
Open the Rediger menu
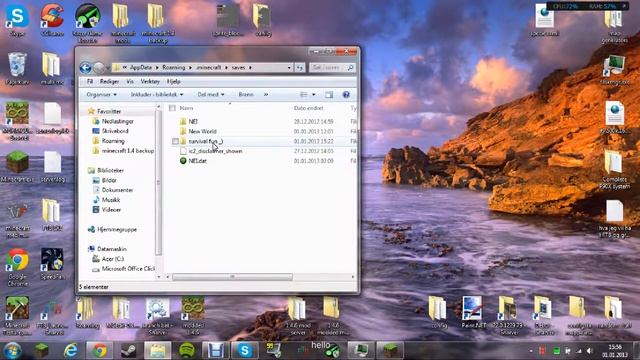click(x=109, y=82)
